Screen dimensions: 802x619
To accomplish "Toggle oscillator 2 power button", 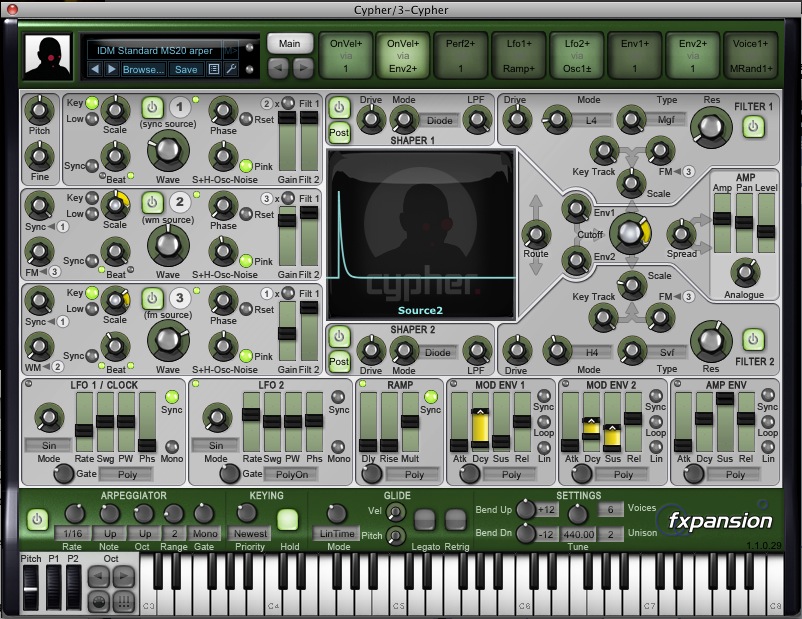I will coord(152,203).
